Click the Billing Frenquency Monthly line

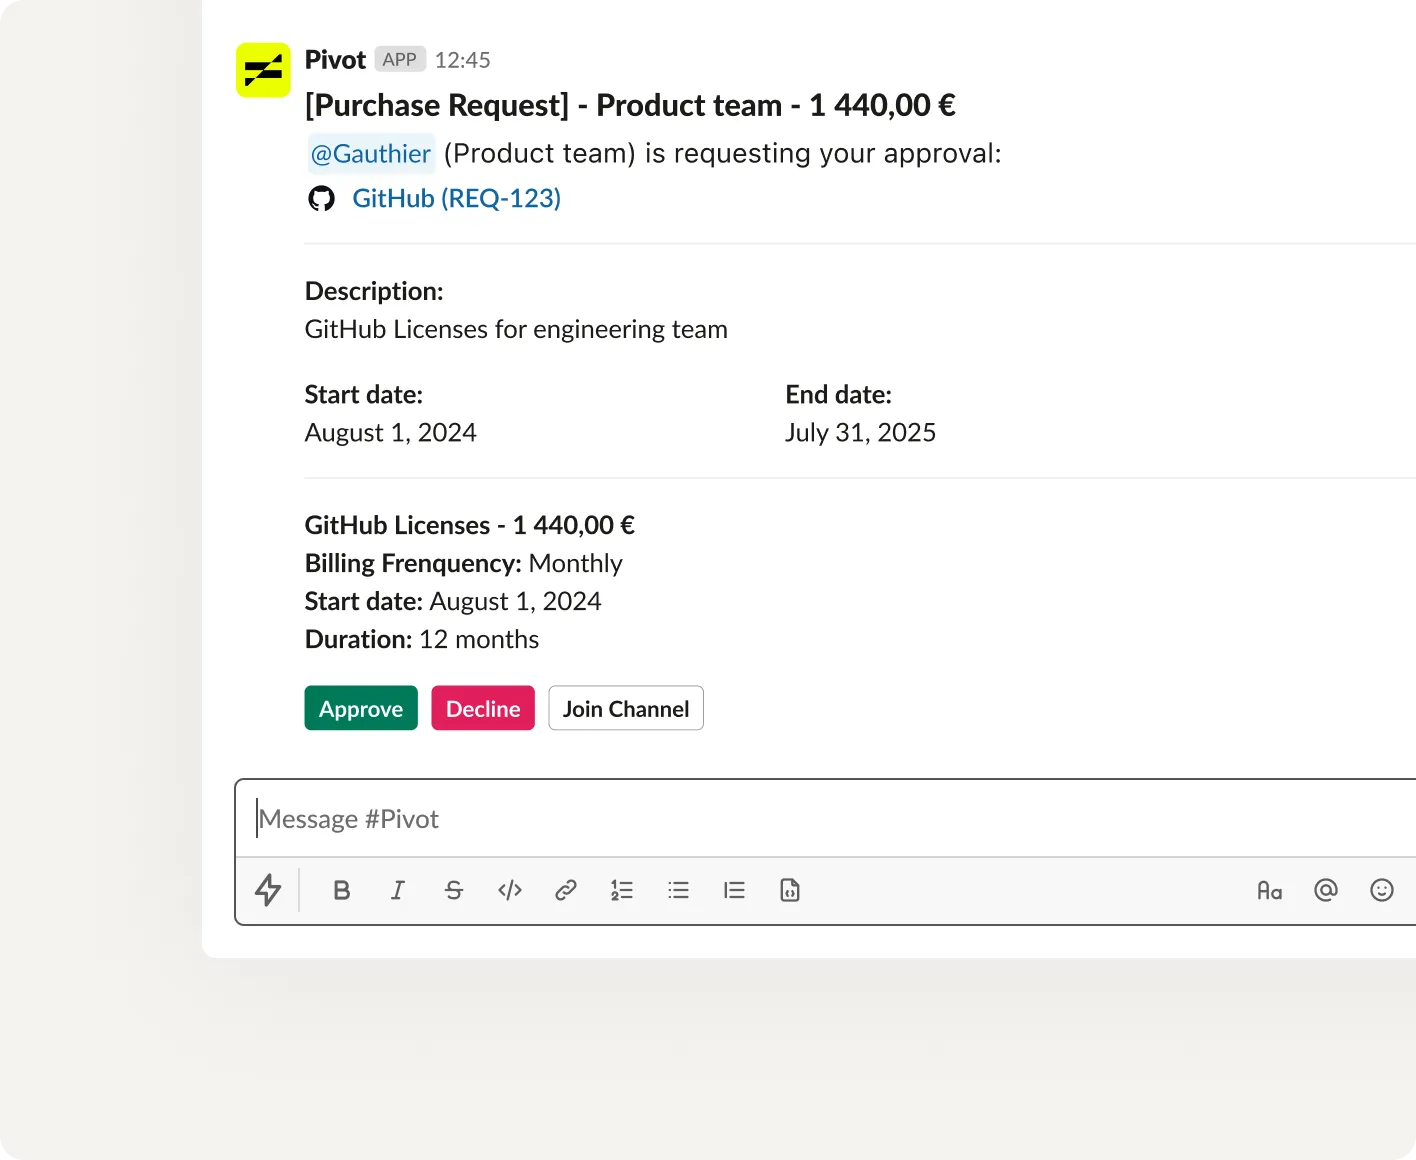coord(464,563)
